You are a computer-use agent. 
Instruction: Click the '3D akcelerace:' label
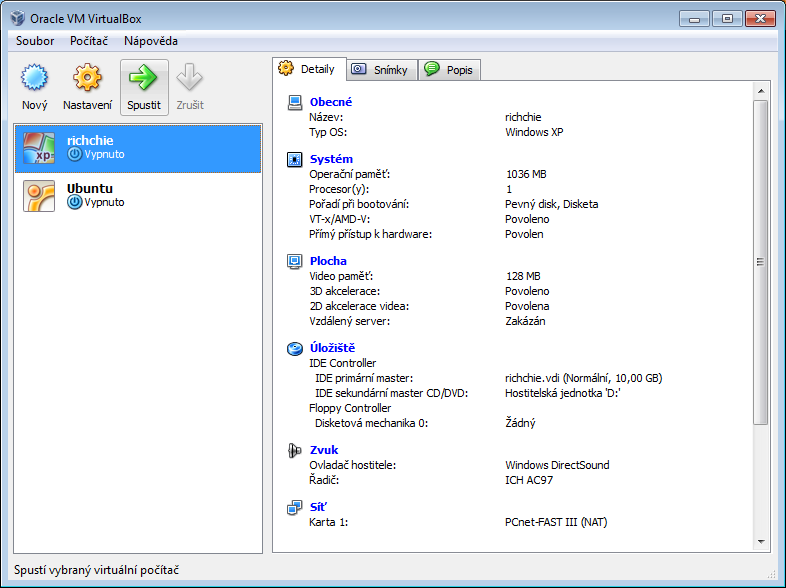click(345, 291)
